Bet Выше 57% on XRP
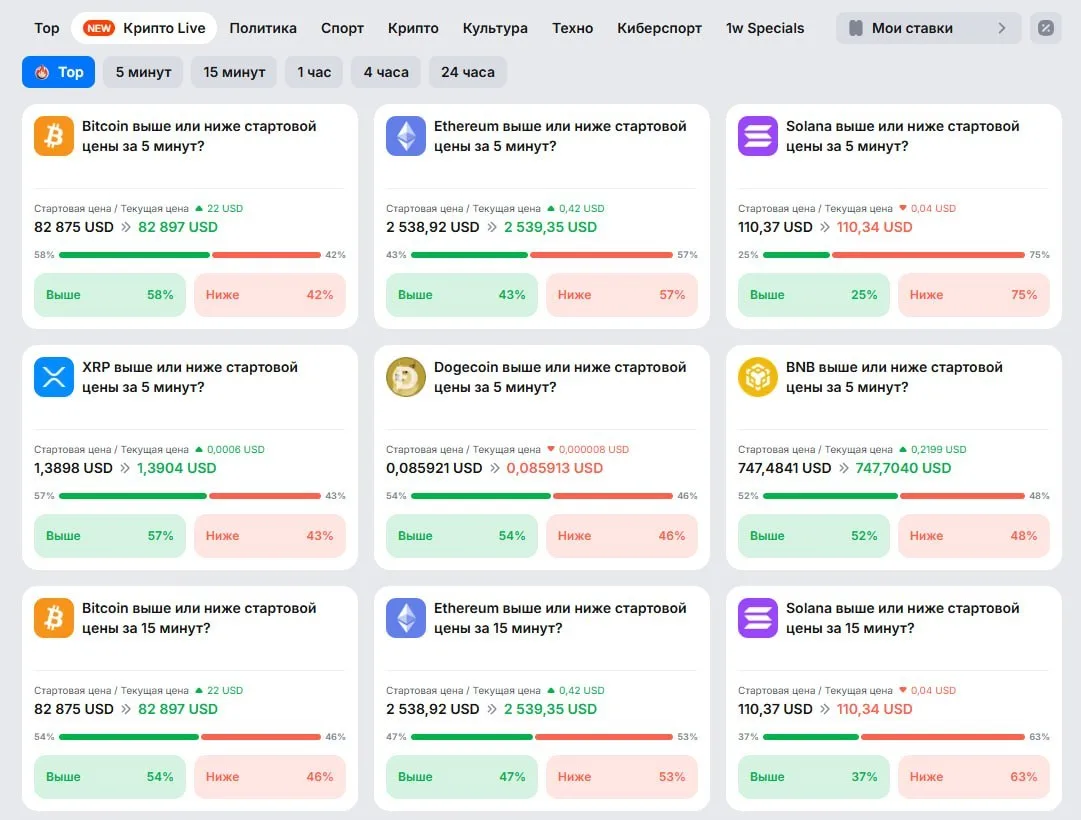 click(110, 536)
